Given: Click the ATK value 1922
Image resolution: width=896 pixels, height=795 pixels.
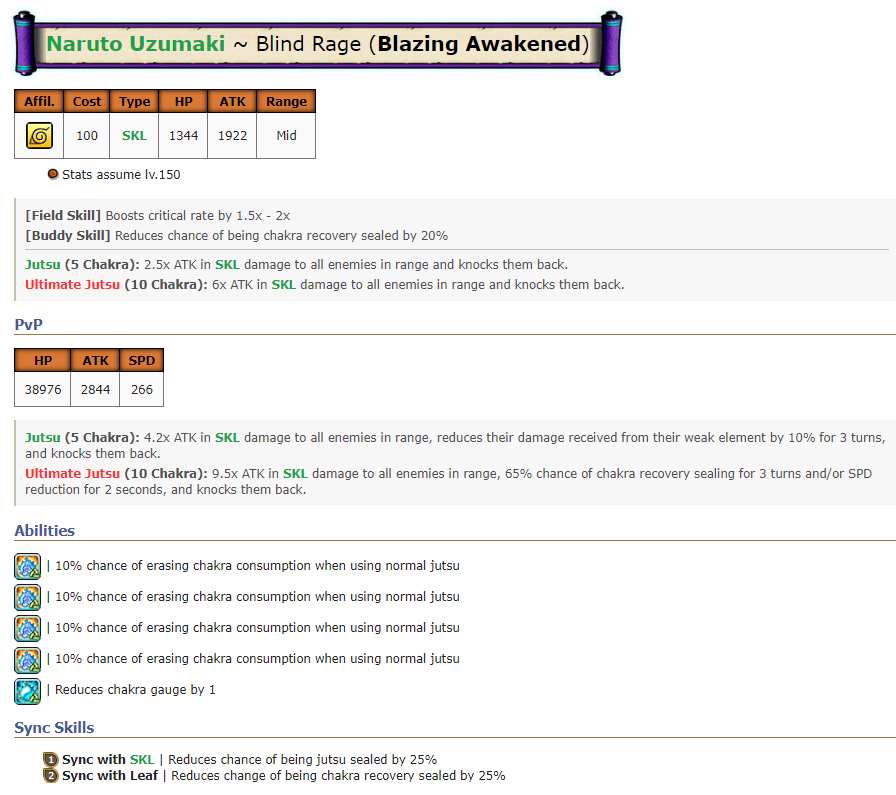Looking at the screenshot, I should click(x=233, y=135).
